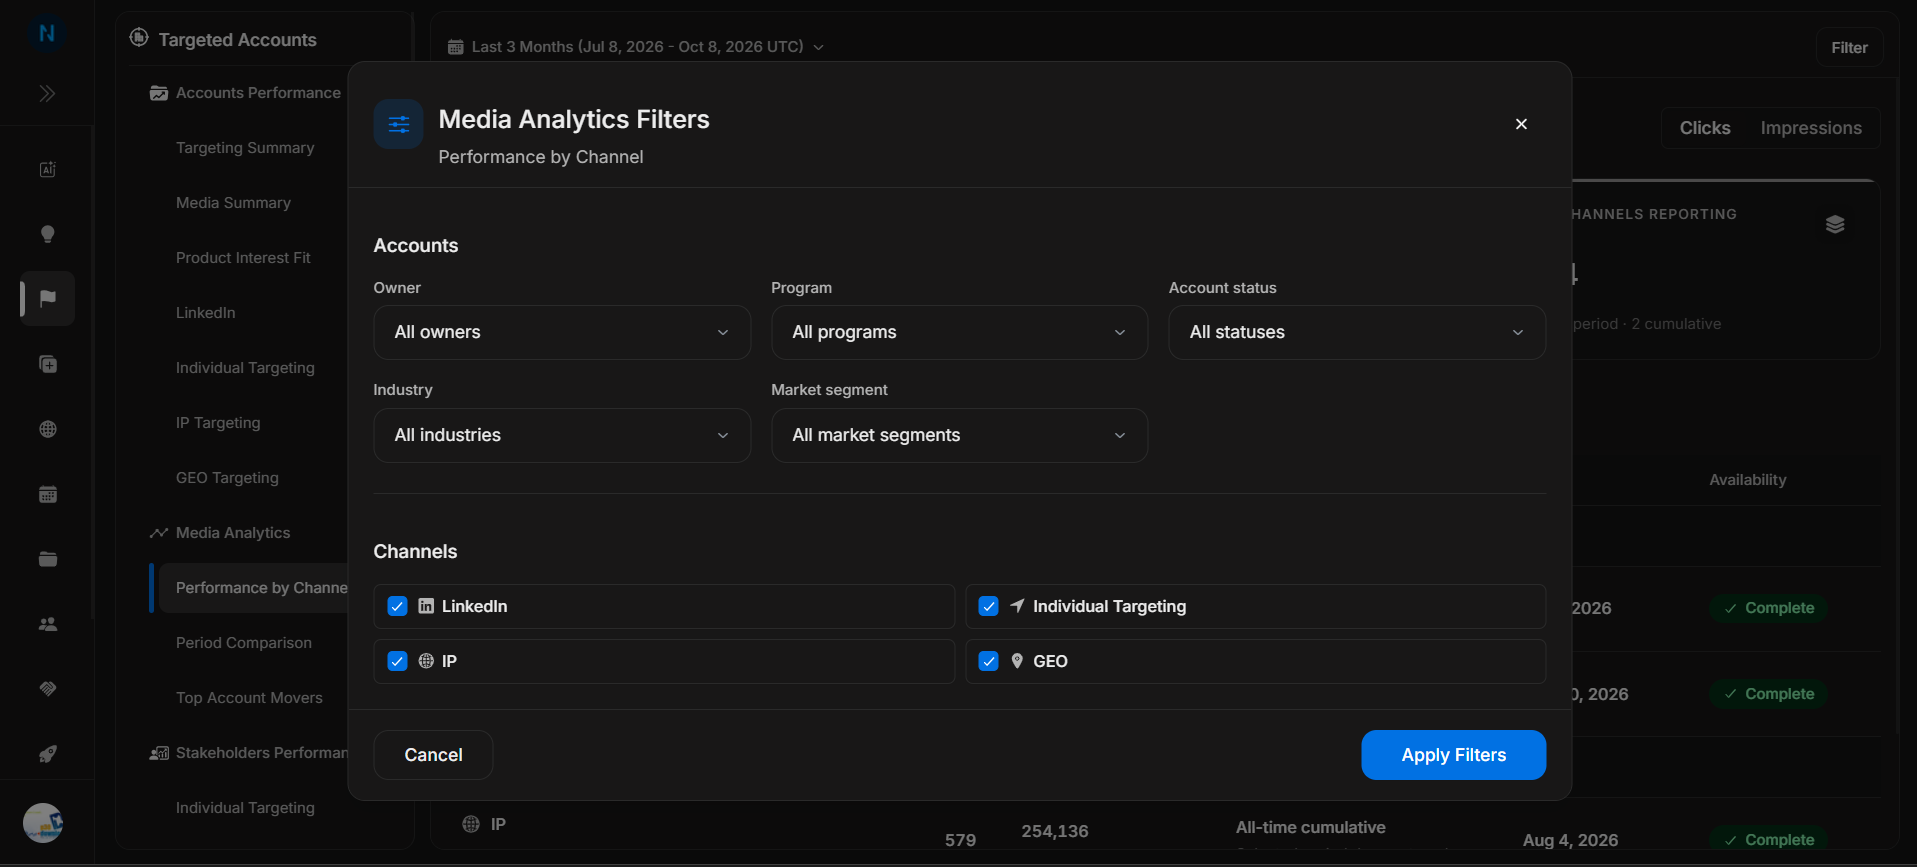Open the calendar icon in the left sidebar
This screenshot has width=1917, height=867.
pyautogui.click(x=47, y=494)
